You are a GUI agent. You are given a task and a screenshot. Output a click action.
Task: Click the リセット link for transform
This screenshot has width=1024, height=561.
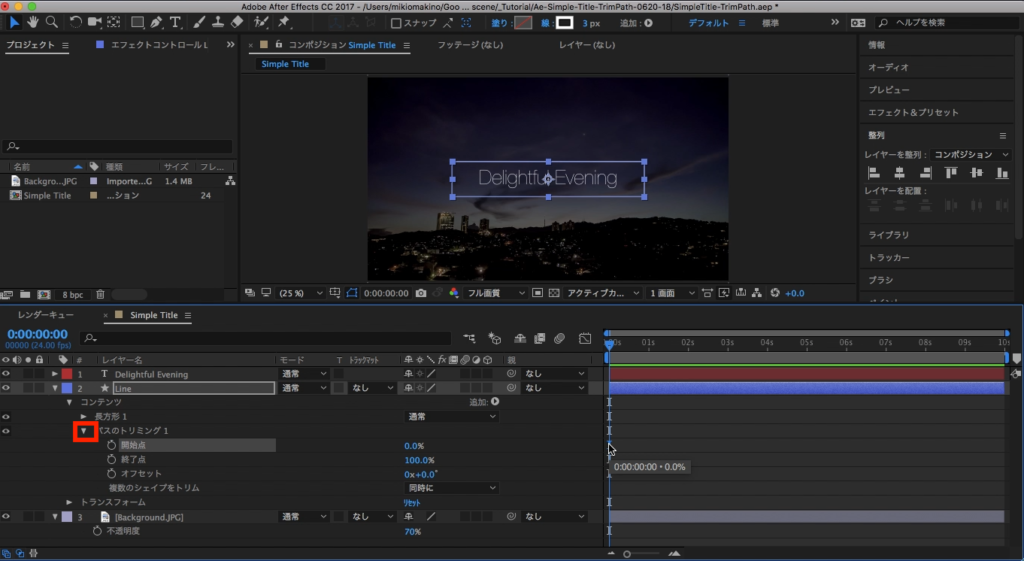coord(412,502)
